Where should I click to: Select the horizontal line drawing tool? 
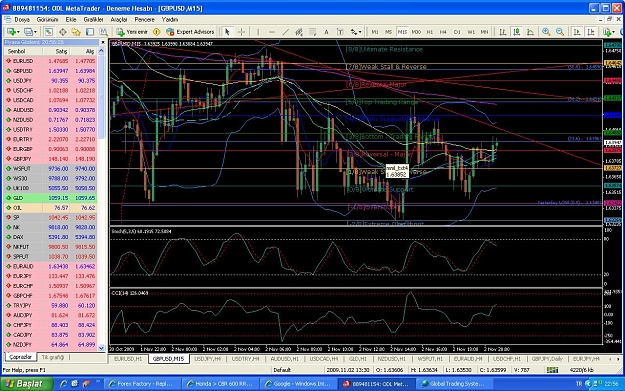(x=272, y=32)
